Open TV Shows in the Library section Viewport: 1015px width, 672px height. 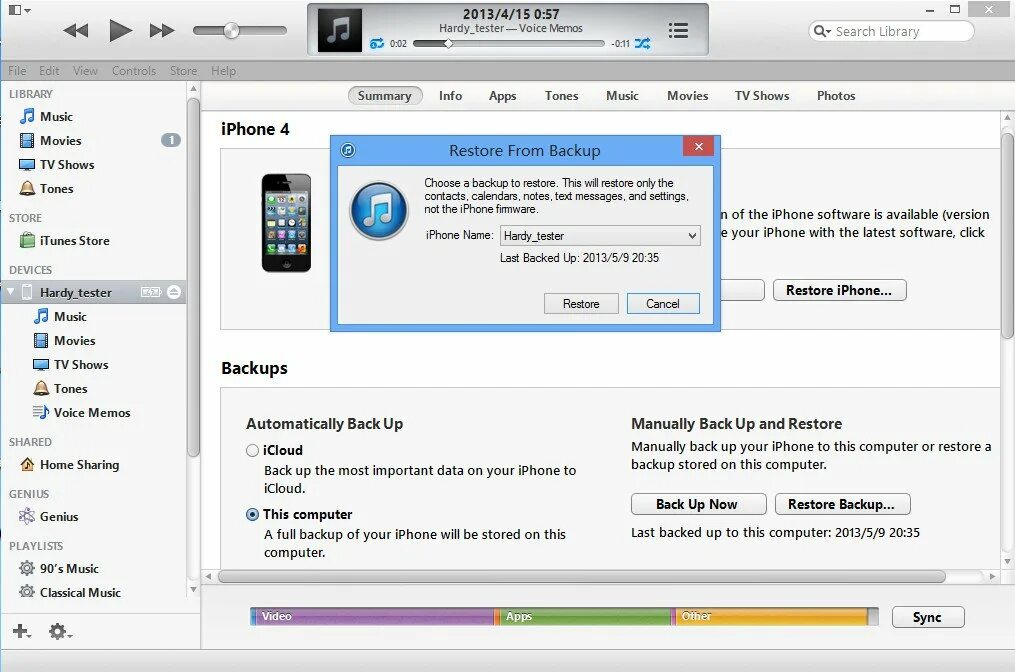pos(94,164)
